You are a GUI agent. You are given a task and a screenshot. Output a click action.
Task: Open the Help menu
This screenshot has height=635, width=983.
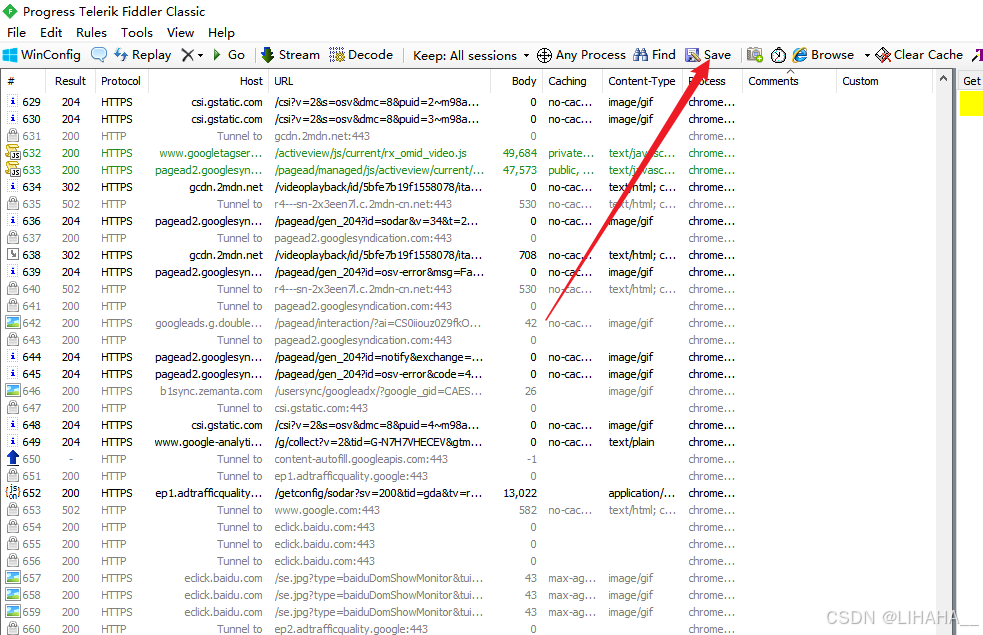(221, 33)
